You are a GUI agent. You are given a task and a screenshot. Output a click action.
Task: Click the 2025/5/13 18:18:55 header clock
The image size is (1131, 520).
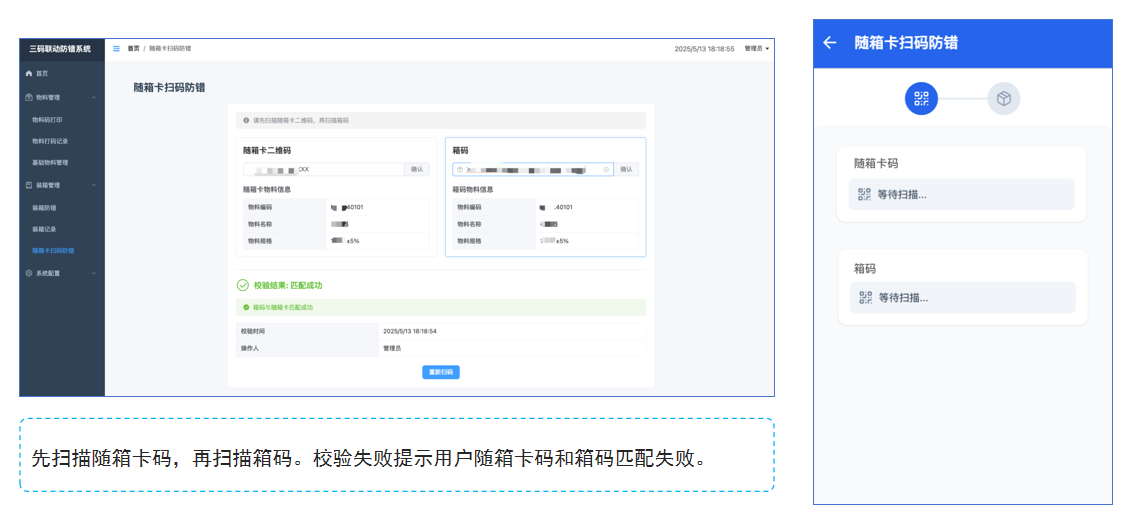pyautogui.click(x=704, y=49)
